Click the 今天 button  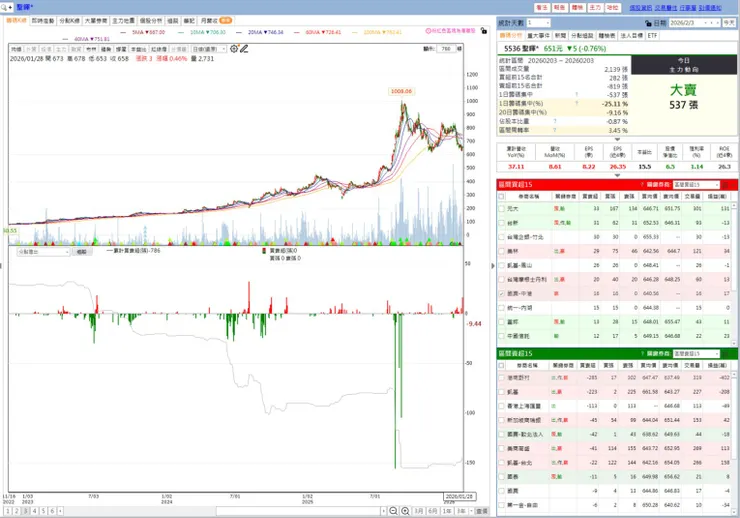729,23
